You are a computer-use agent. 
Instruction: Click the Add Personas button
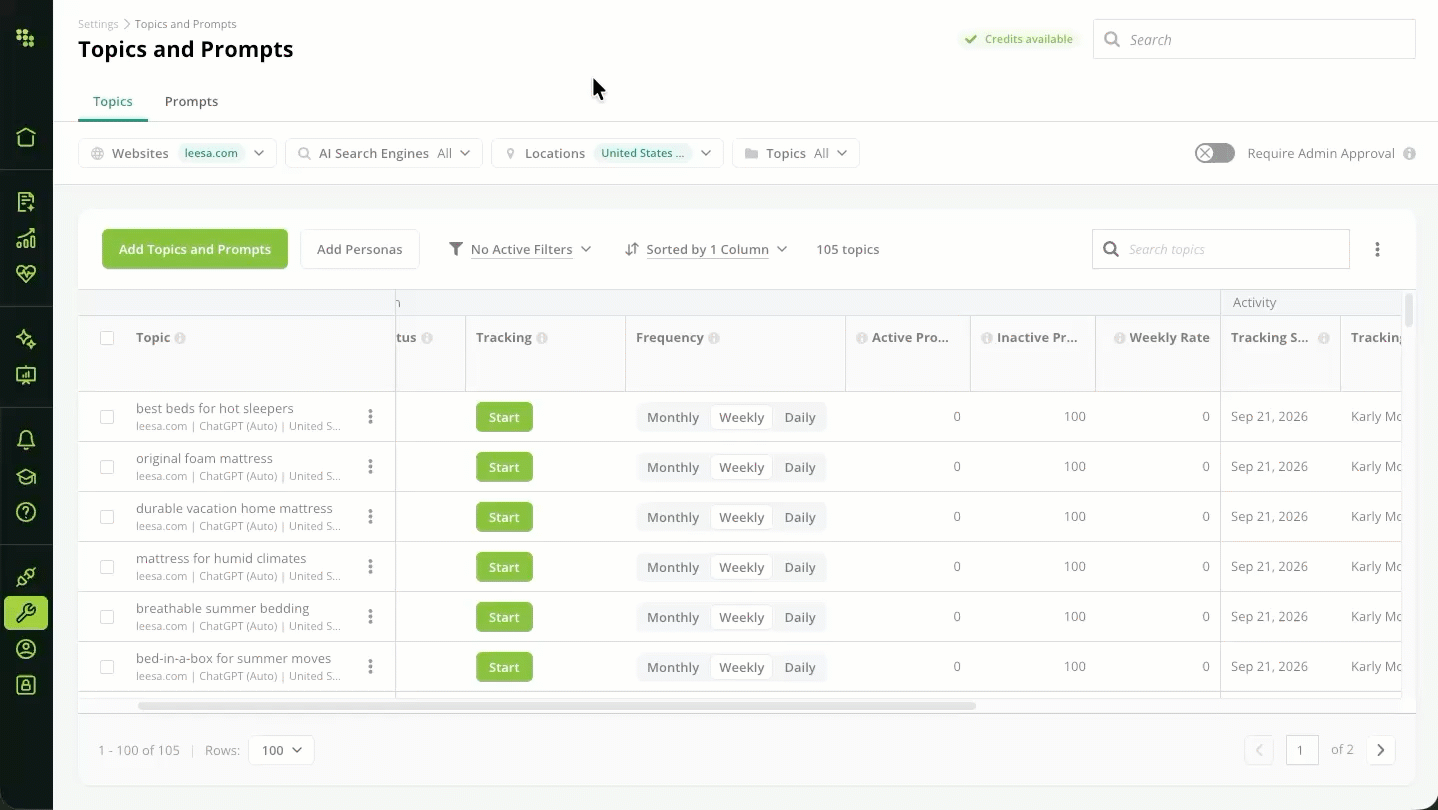pyautogui.click(x=360, y=249)
